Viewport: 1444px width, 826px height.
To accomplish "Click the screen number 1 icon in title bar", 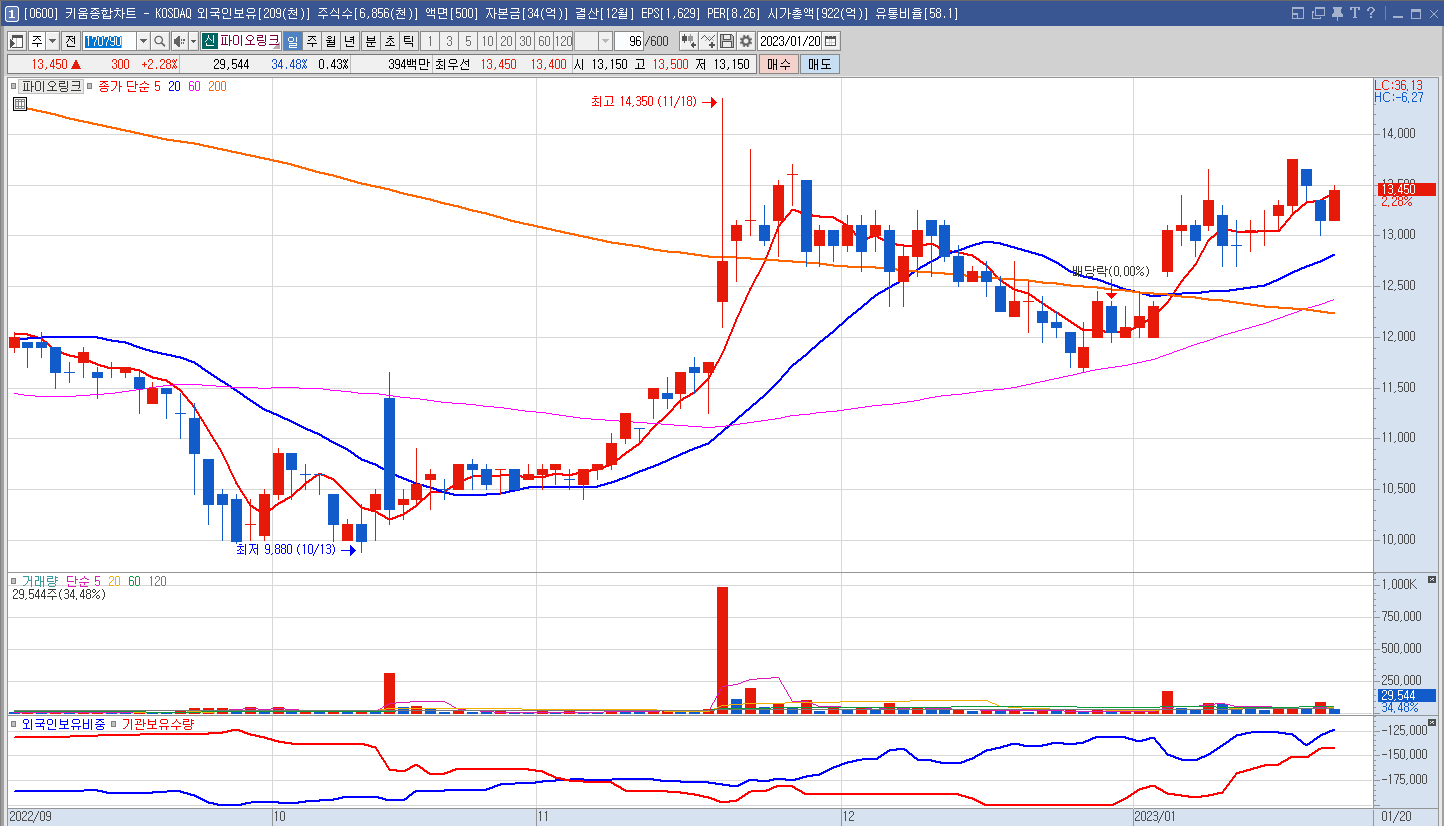I will point(11,14).
